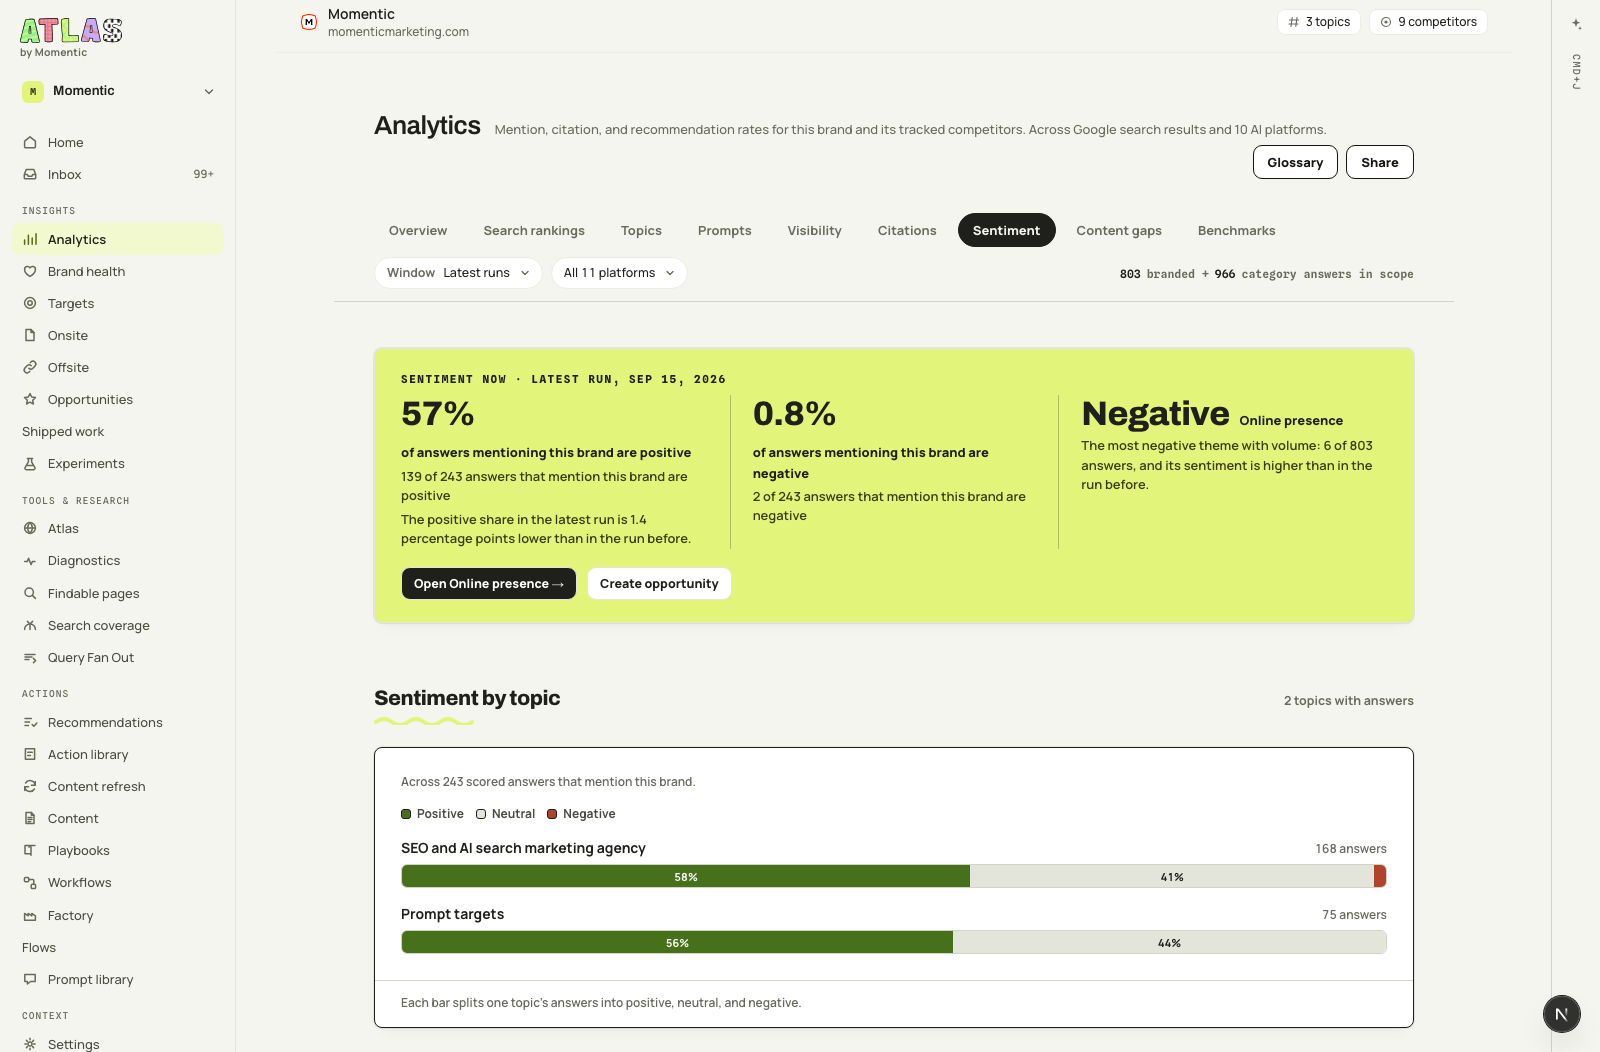Open Onsite via its page icon
1600x1052 pixels.
point(30,336)
